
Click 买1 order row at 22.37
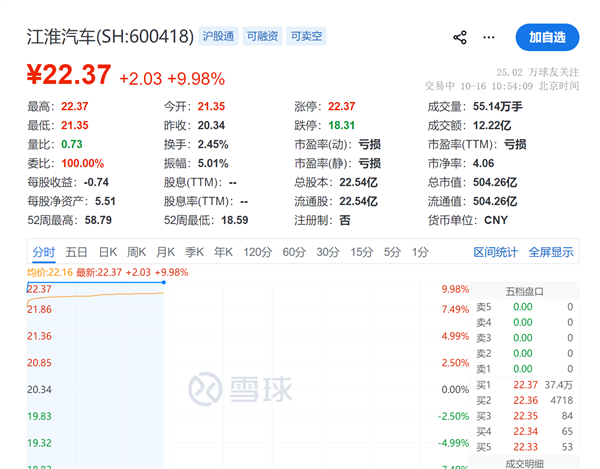(524, 385)
